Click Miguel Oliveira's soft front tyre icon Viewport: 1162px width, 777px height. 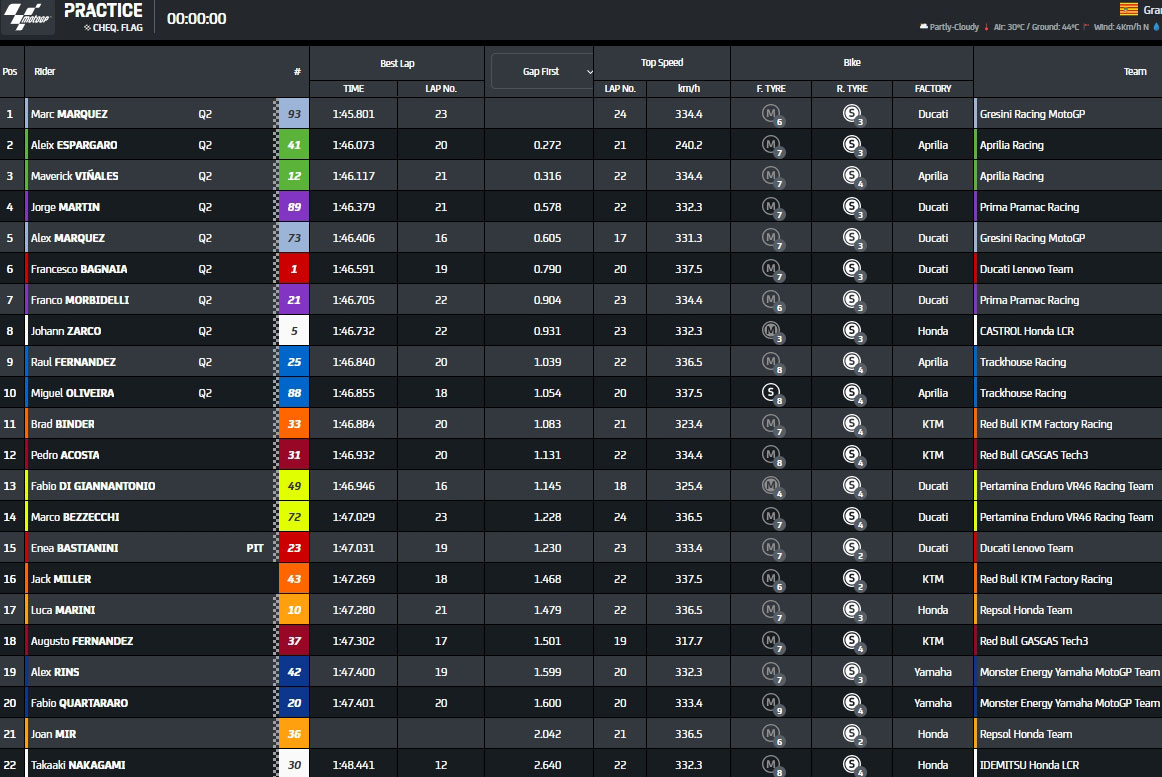click(771, 394)
